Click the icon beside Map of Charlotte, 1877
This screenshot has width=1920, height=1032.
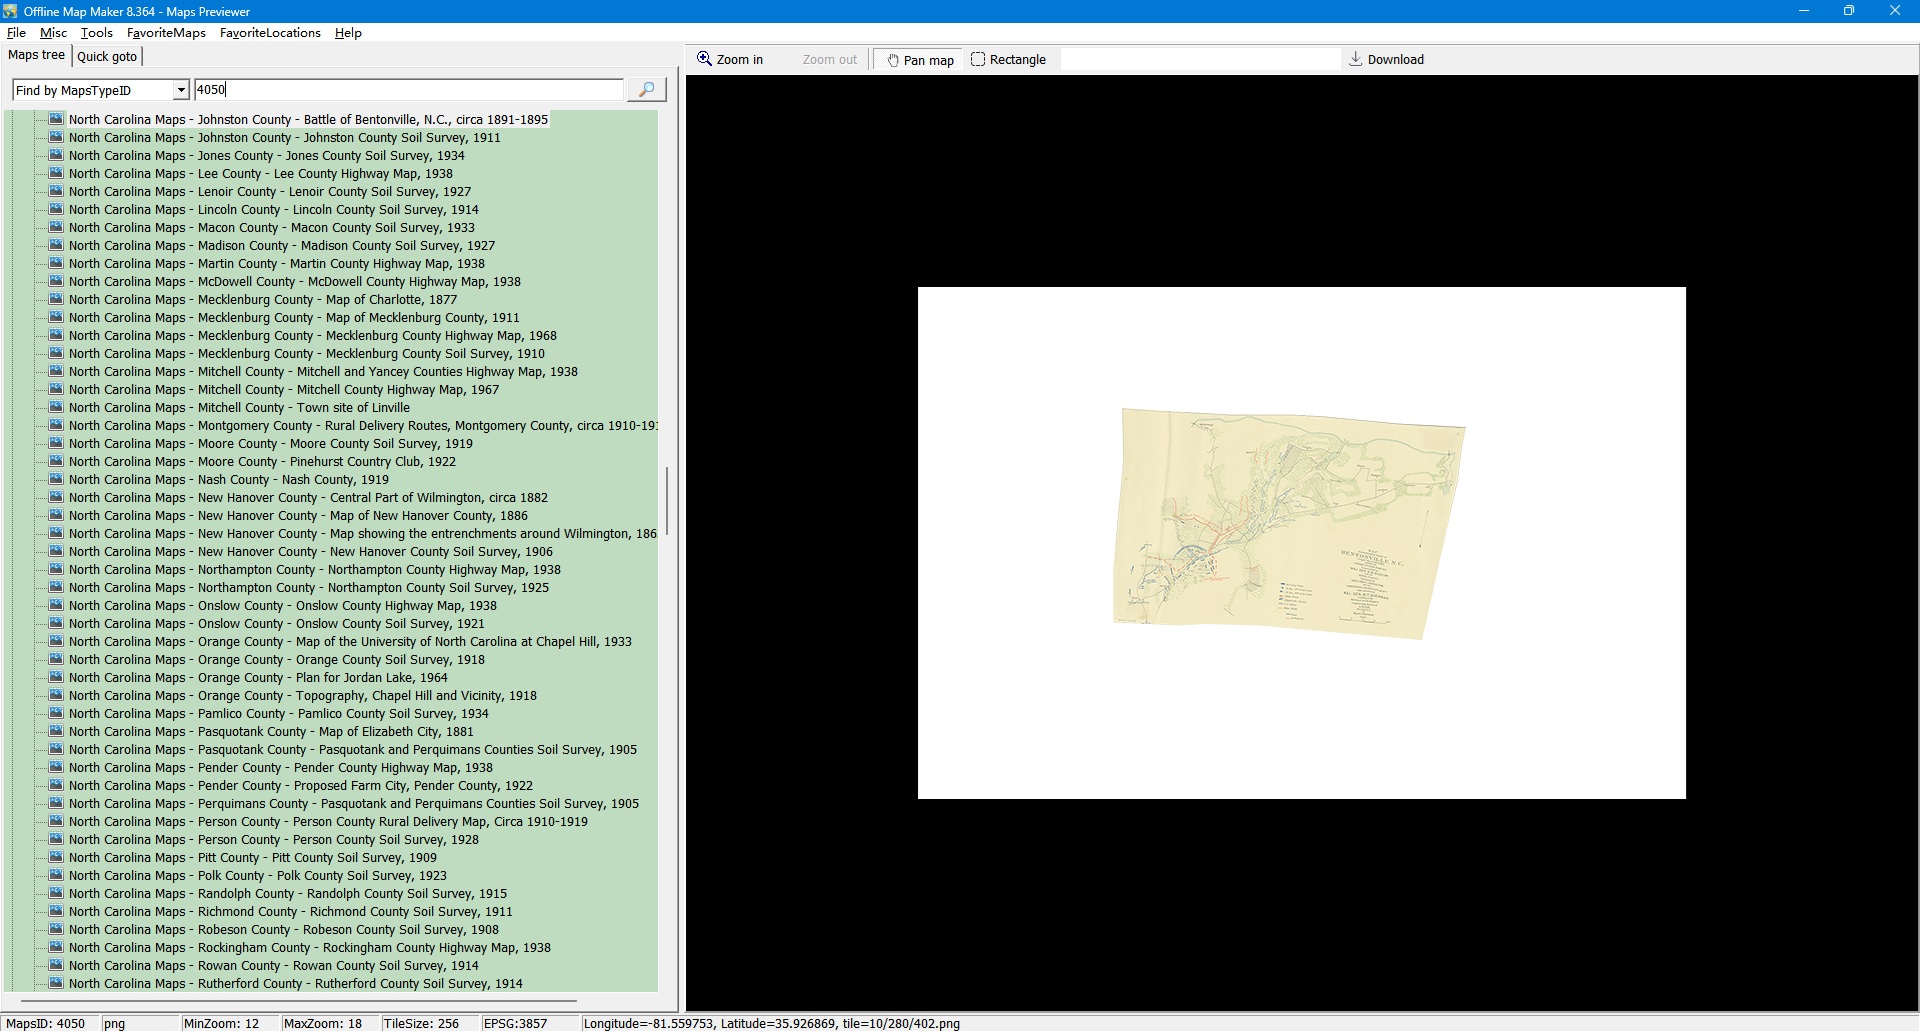57,300
